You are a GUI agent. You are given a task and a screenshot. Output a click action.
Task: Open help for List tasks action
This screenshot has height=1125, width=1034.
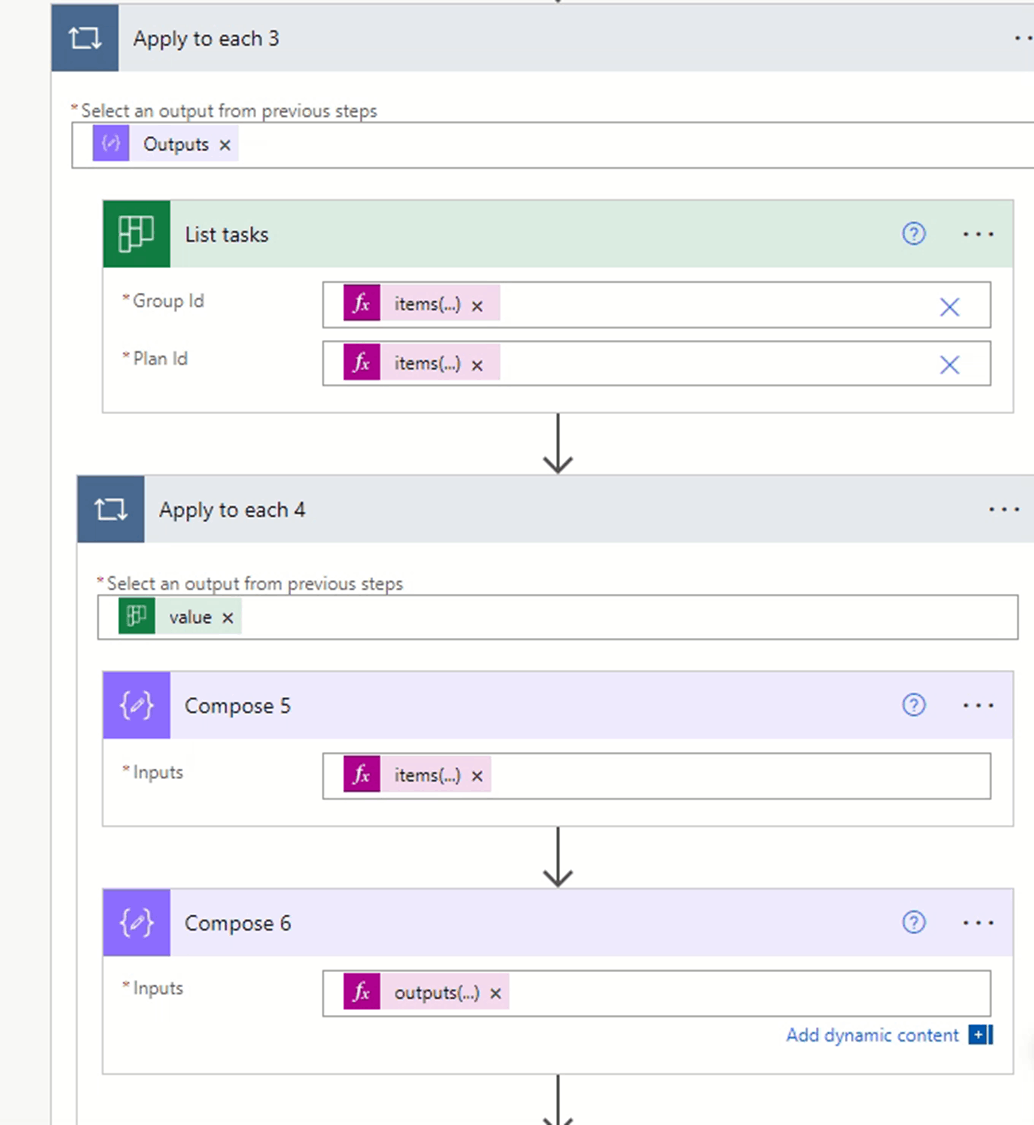point(913,234)
